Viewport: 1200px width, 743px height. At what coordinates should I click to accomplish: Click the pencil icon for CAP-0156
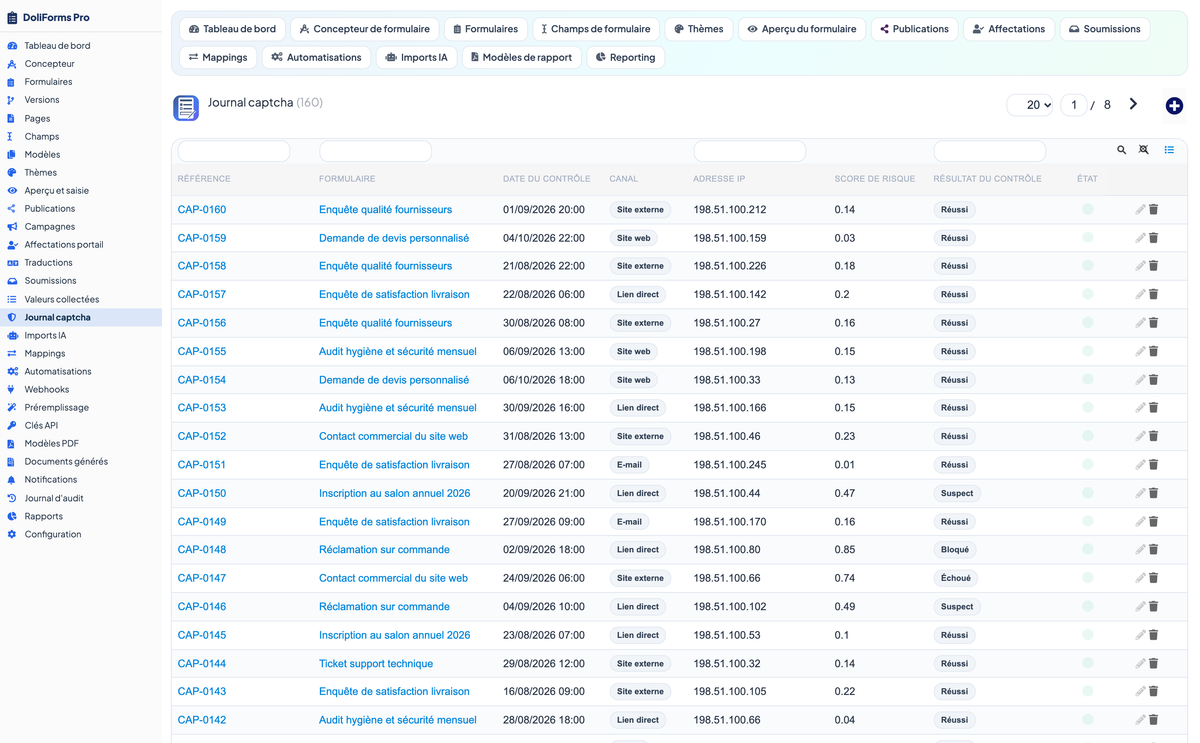pos(1140,323)
